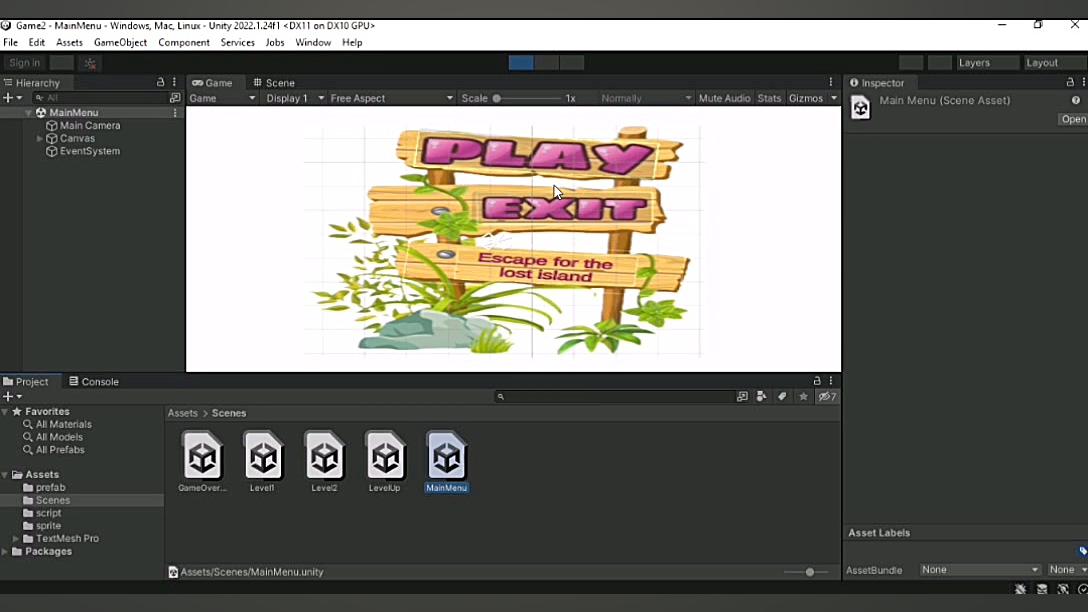Viewport: 1088px width, 612px height.
Task: Open the Game view mode dropdown
Action: pos(222,99)
